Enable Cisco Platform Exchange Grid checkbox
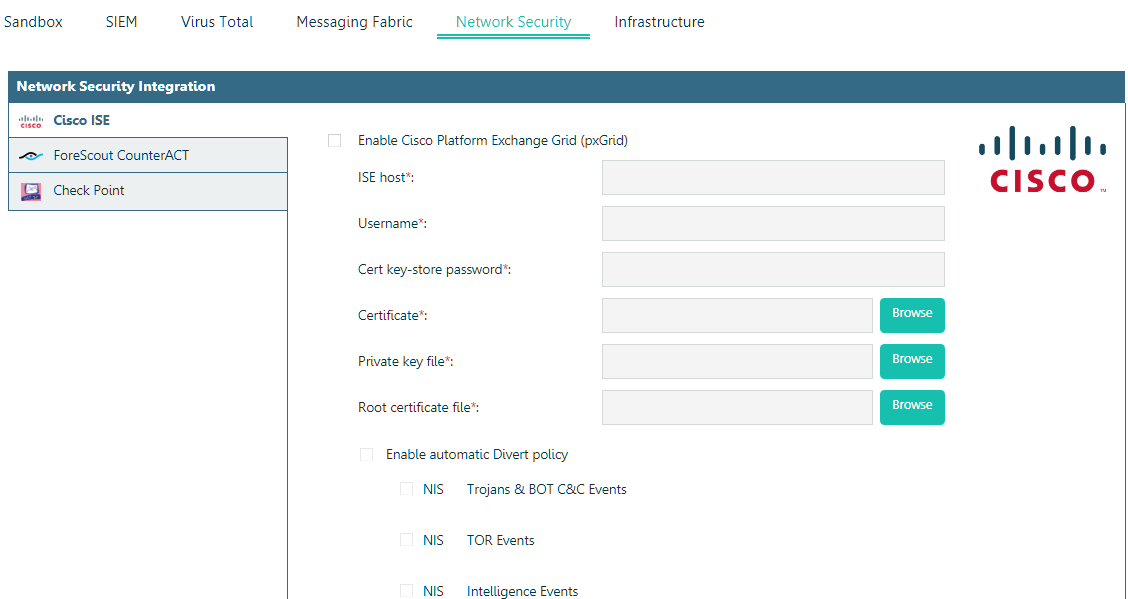The image size is (1128, 599). (x=335, y=141)
